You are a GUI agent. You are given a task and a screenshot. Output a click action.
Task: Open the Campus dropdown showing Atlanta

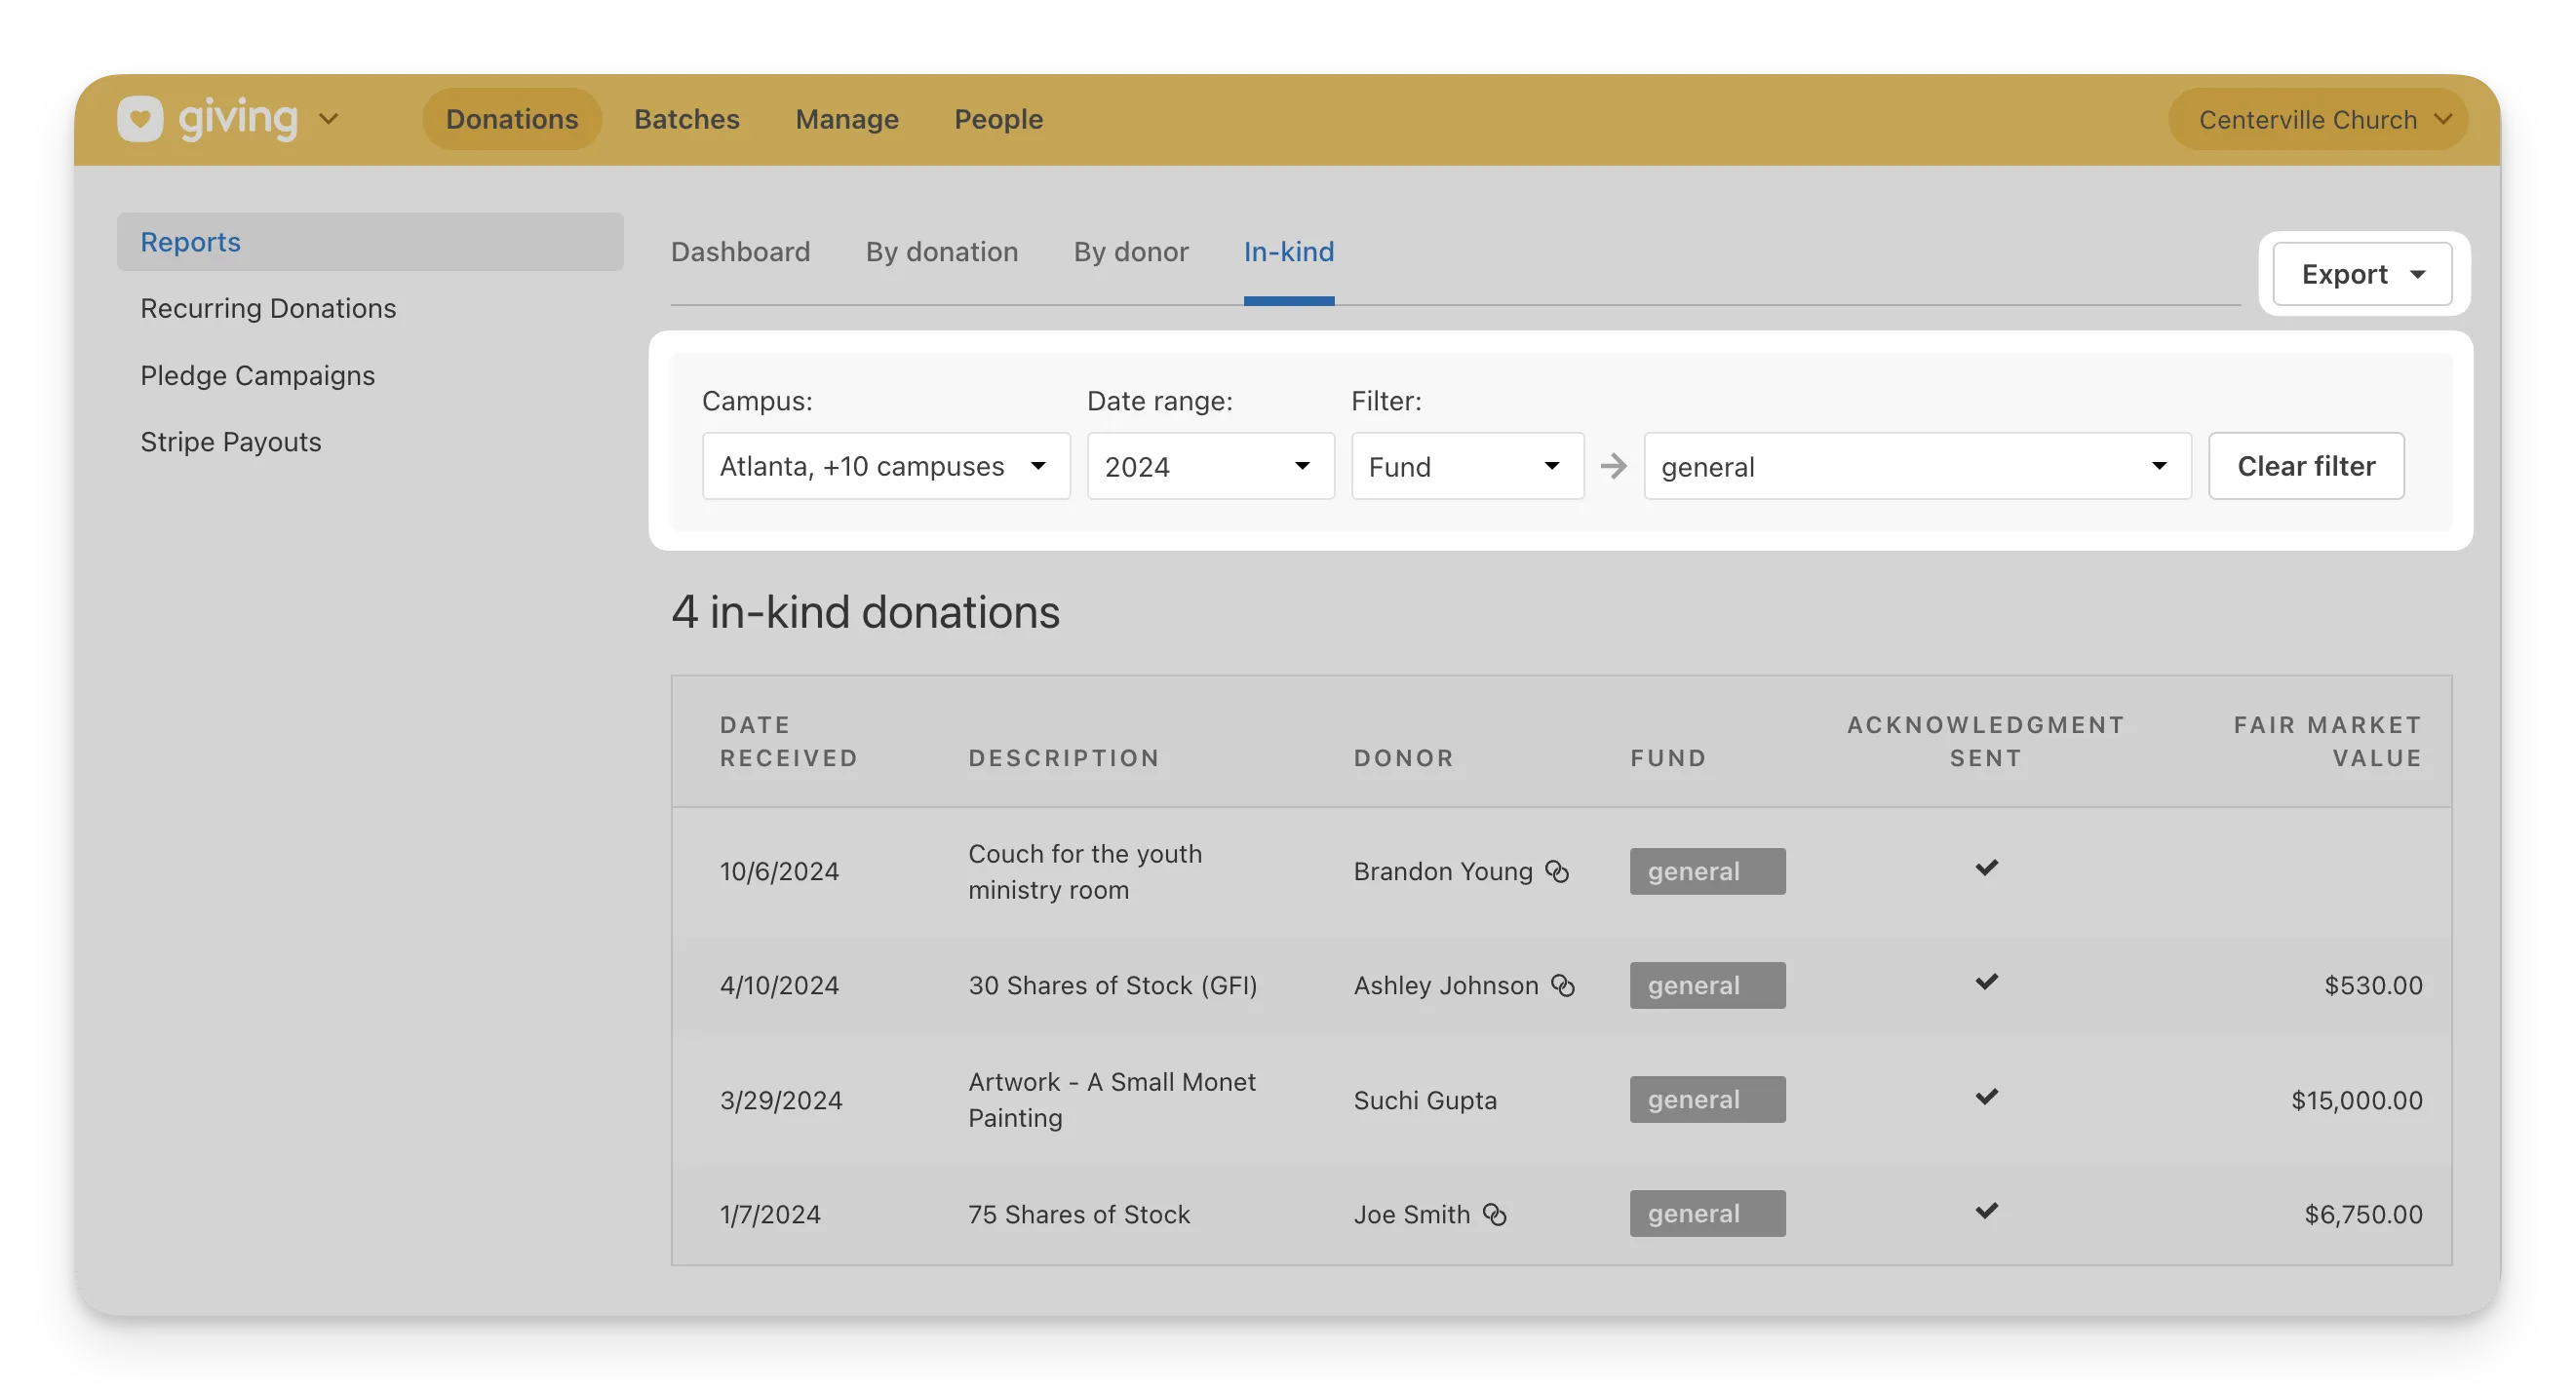tap(885, 466)
